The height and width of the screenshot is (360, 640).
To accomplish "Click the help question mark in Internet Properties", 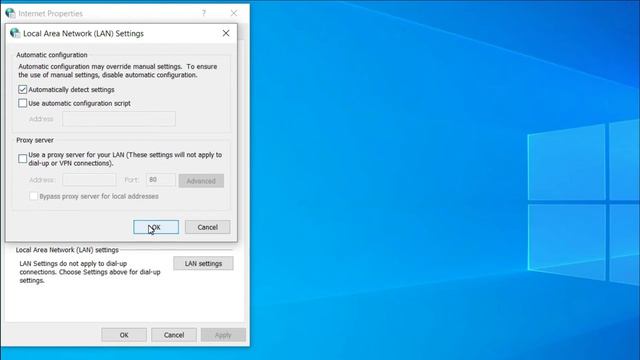I will pyautogui.click(x=204, y=13).
